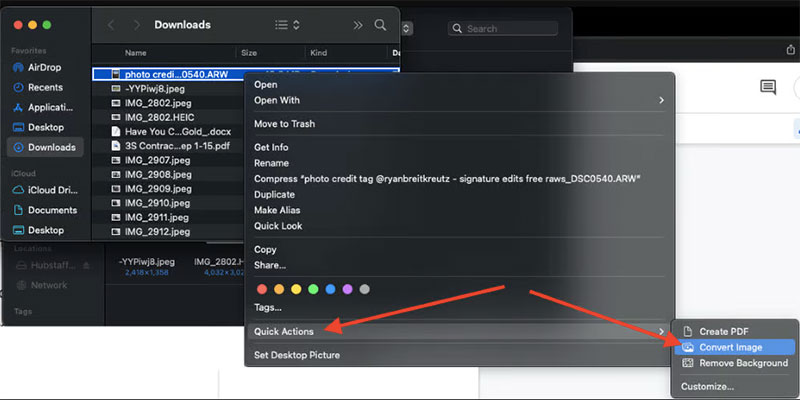Click the comment bubble icon at right

[x=768, y=88]
